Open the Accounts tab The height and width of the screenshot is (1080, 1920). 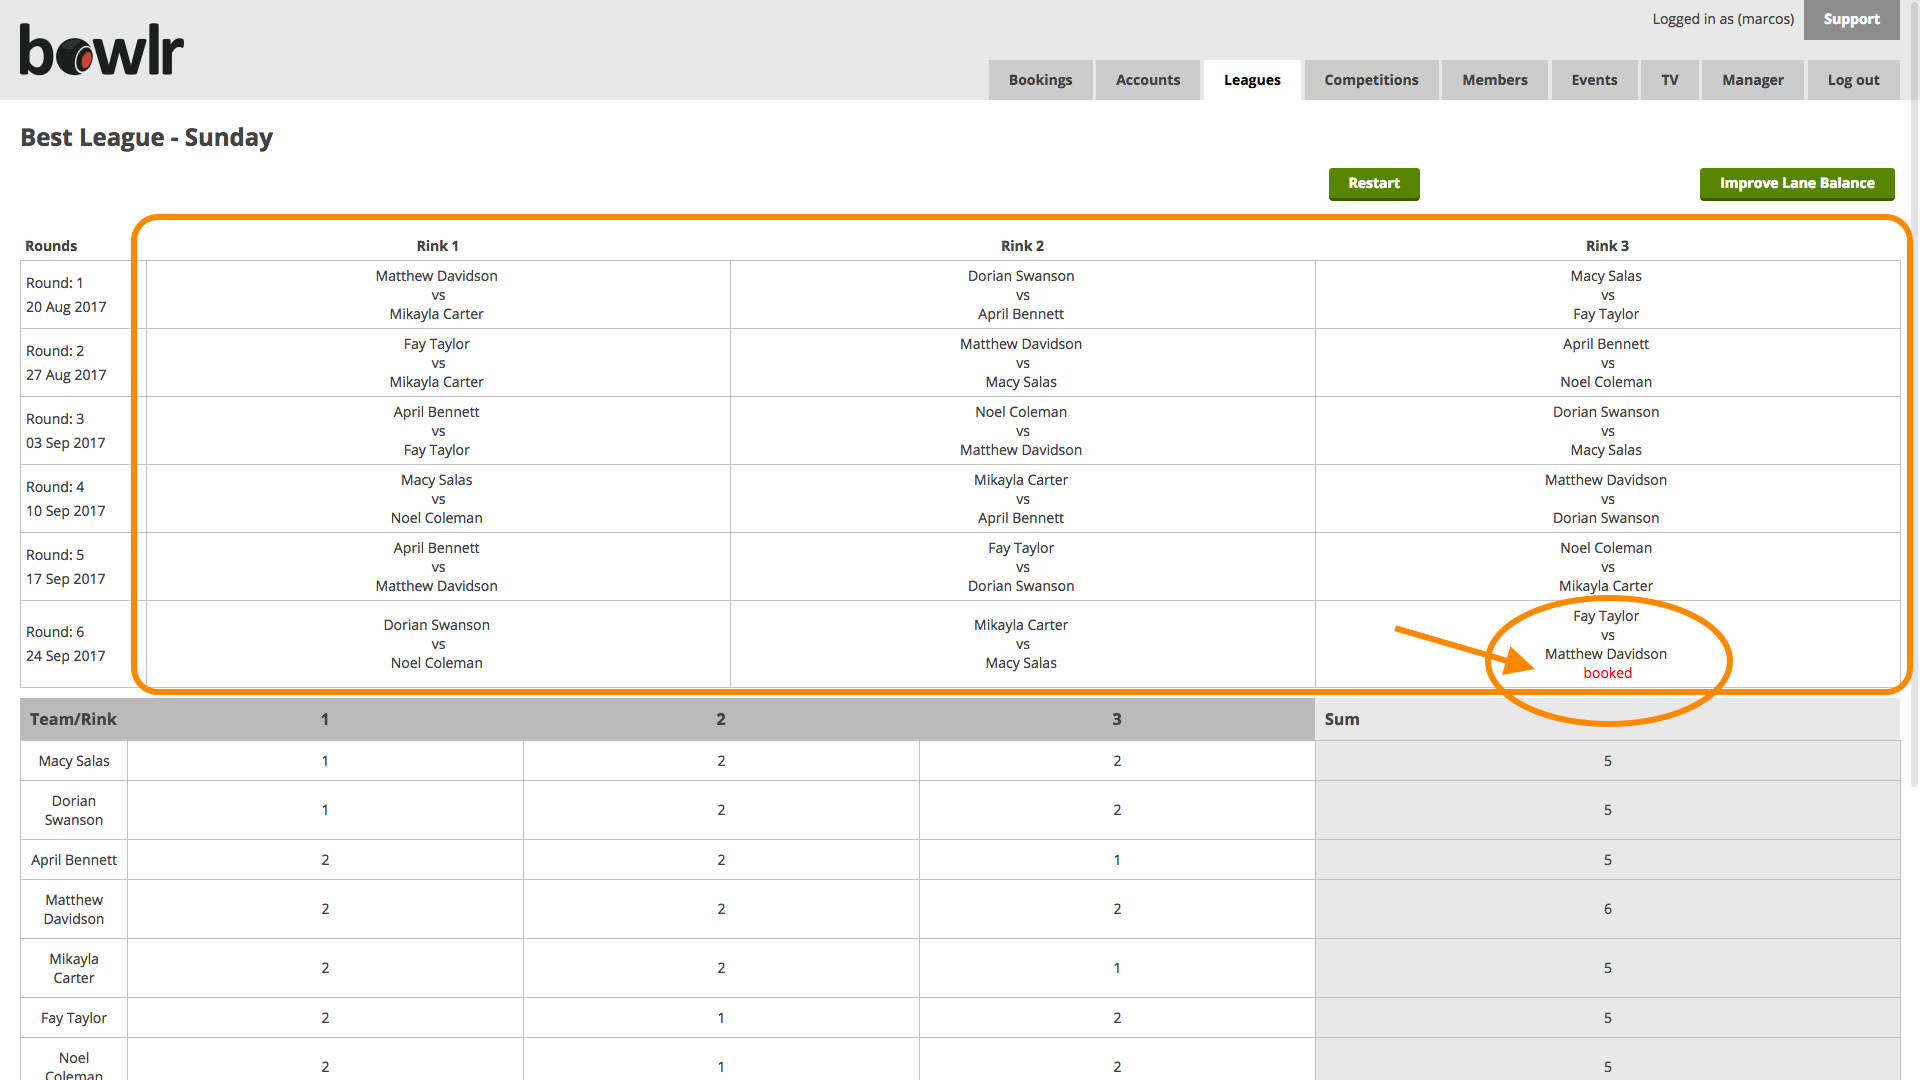(x=1148, y=80)
